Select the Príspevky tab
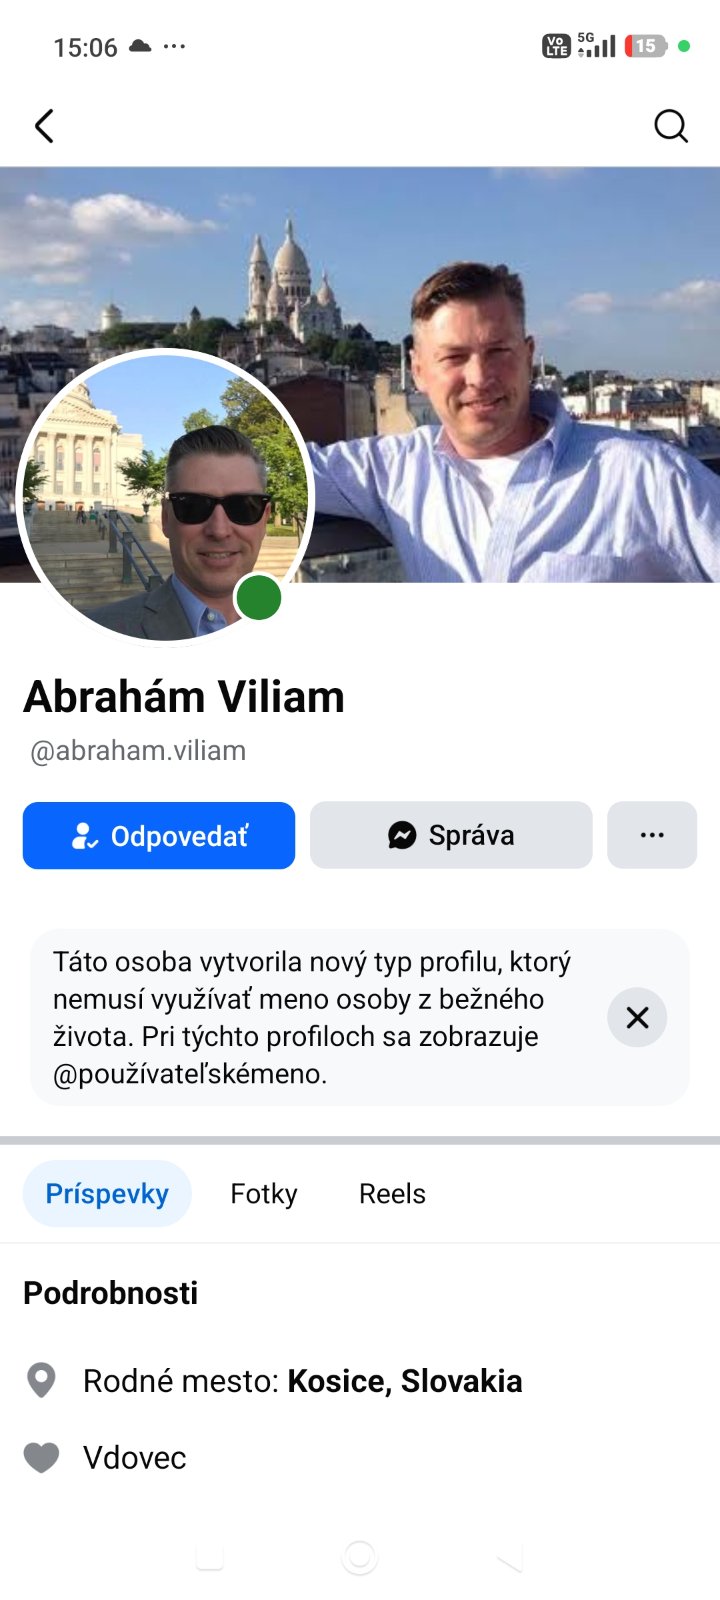This screenshot has width=720, height=1600. [x=107, y=1194]
